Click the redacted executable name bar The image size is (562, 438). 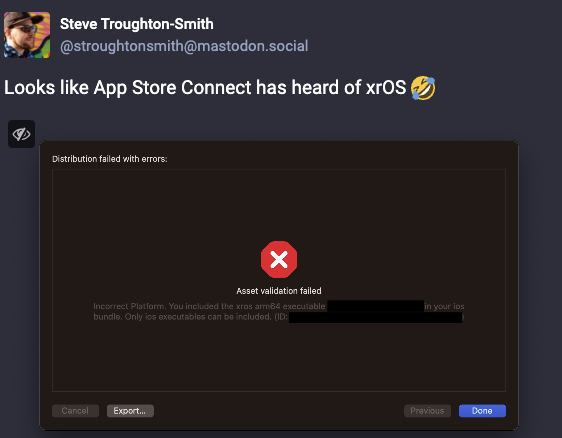(x=375, y=306)
